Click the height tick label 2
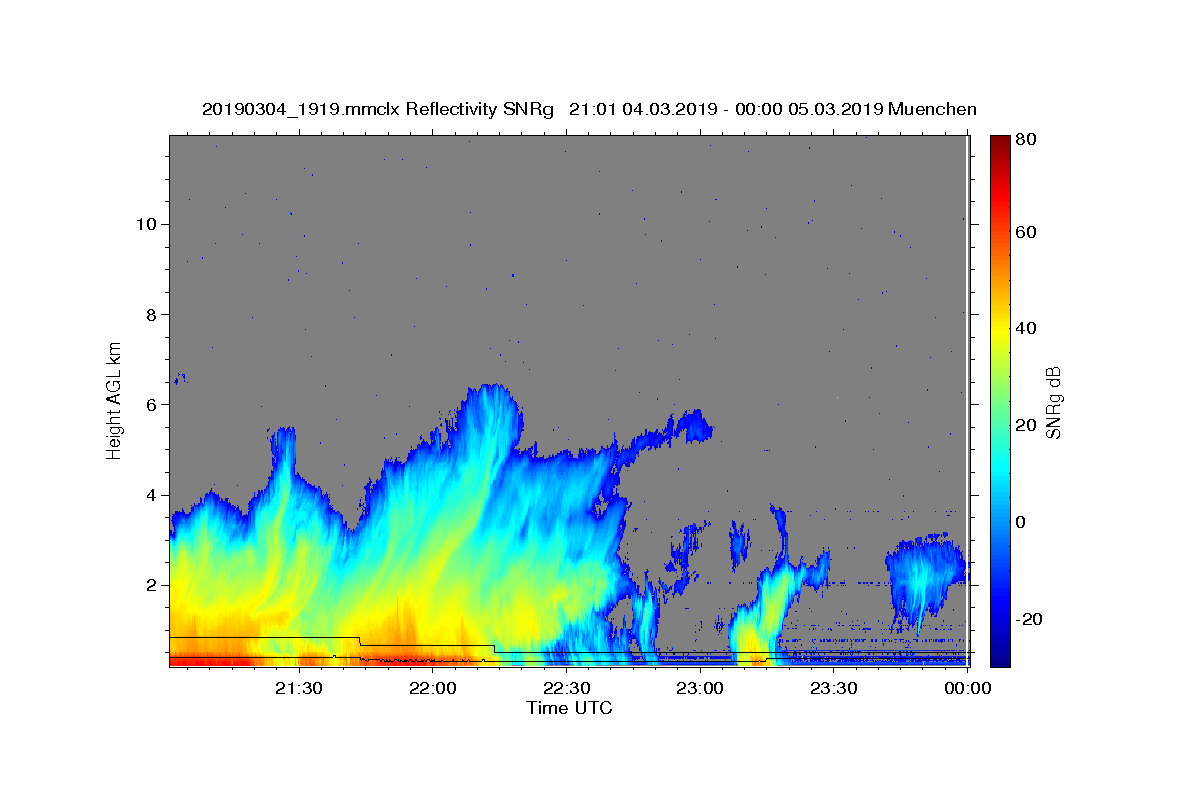Image resolution: width=1200 pixels, height=800 pixels. tap(149, 585)
